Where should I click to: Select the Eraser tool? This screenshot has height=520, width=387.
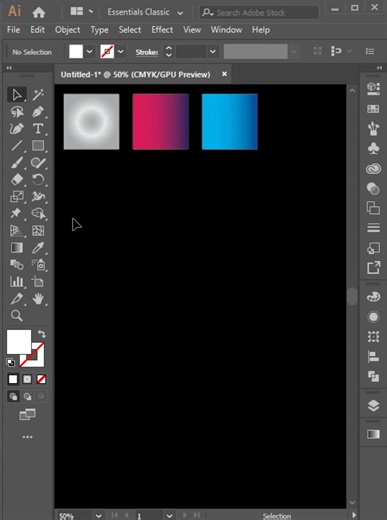click(x=17, y=180)
